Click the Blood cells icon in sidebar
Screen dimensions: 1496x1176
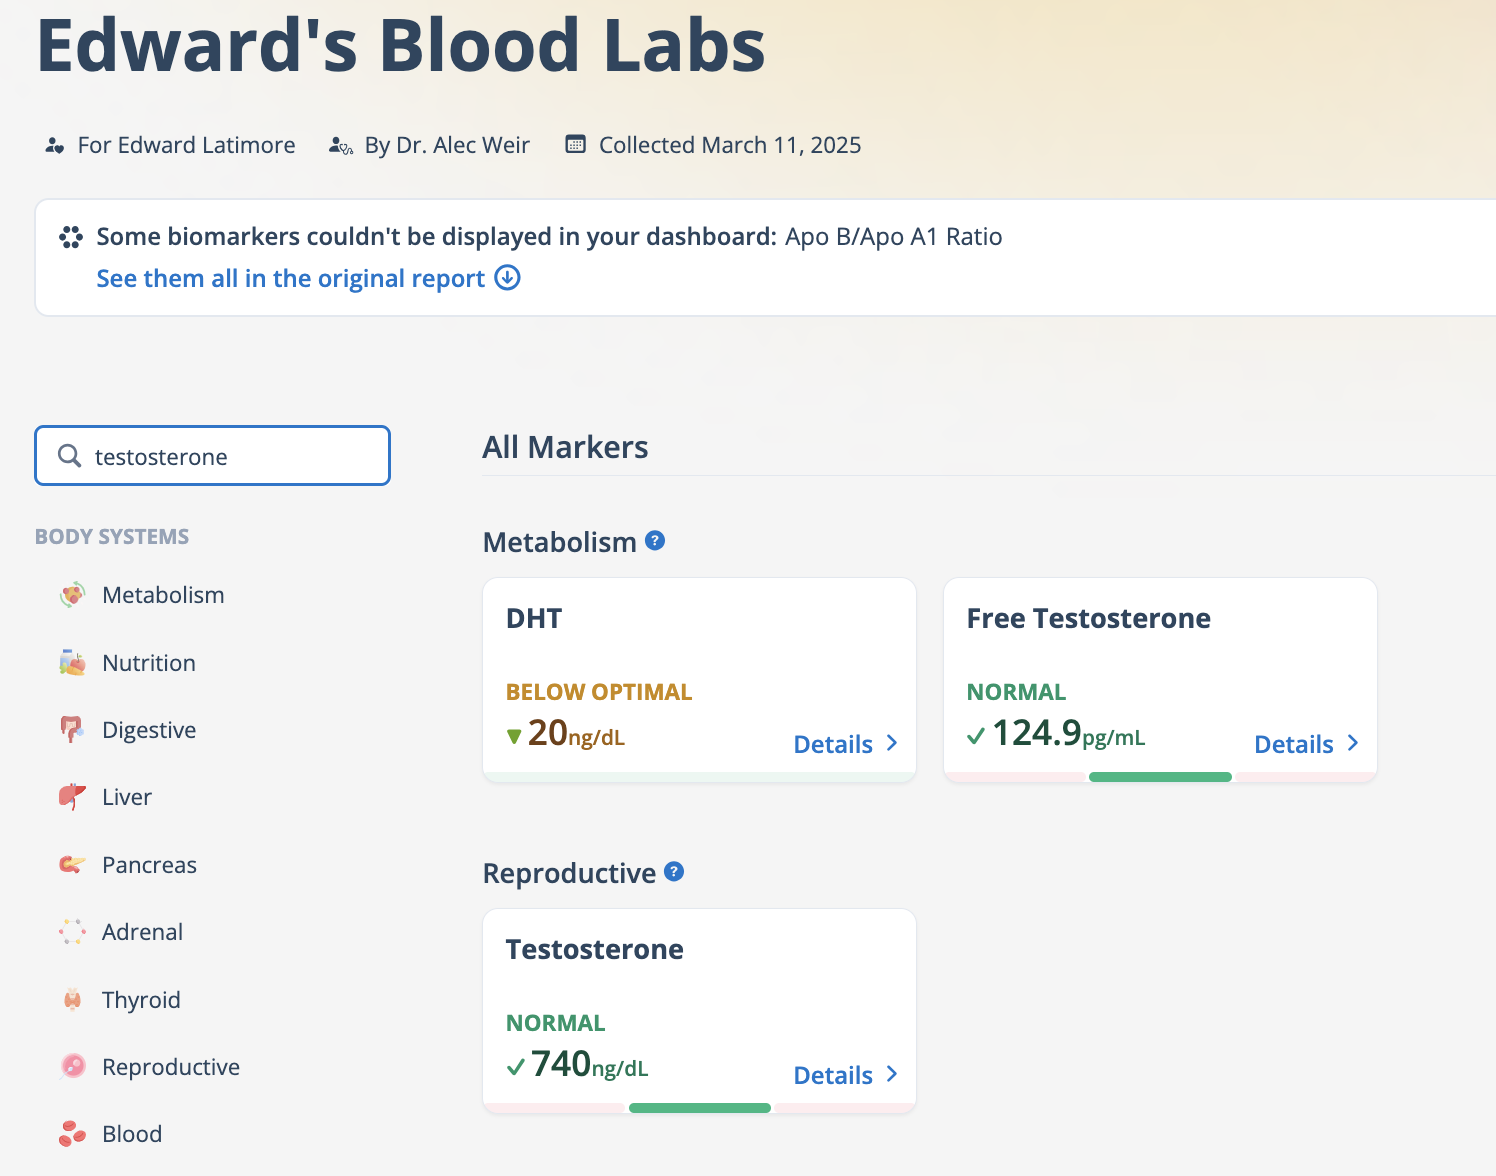click(x=72, y=1134)
